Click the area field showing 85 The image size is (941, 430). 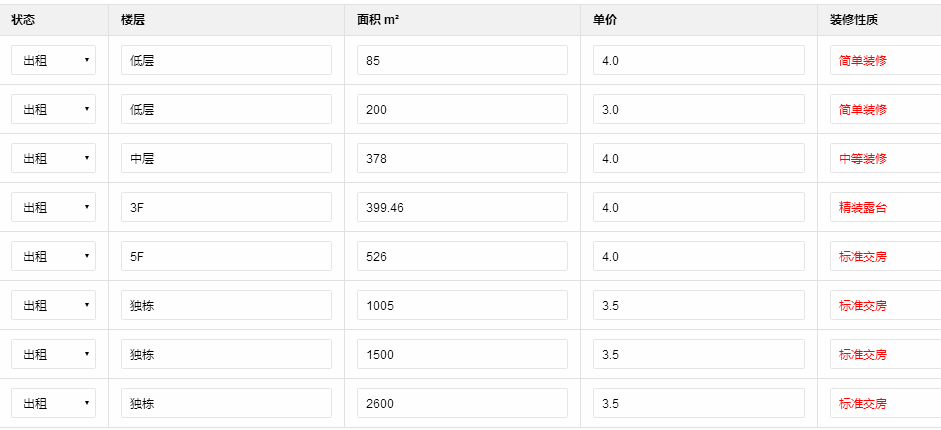pyautogui.click(x=462, y=60)
